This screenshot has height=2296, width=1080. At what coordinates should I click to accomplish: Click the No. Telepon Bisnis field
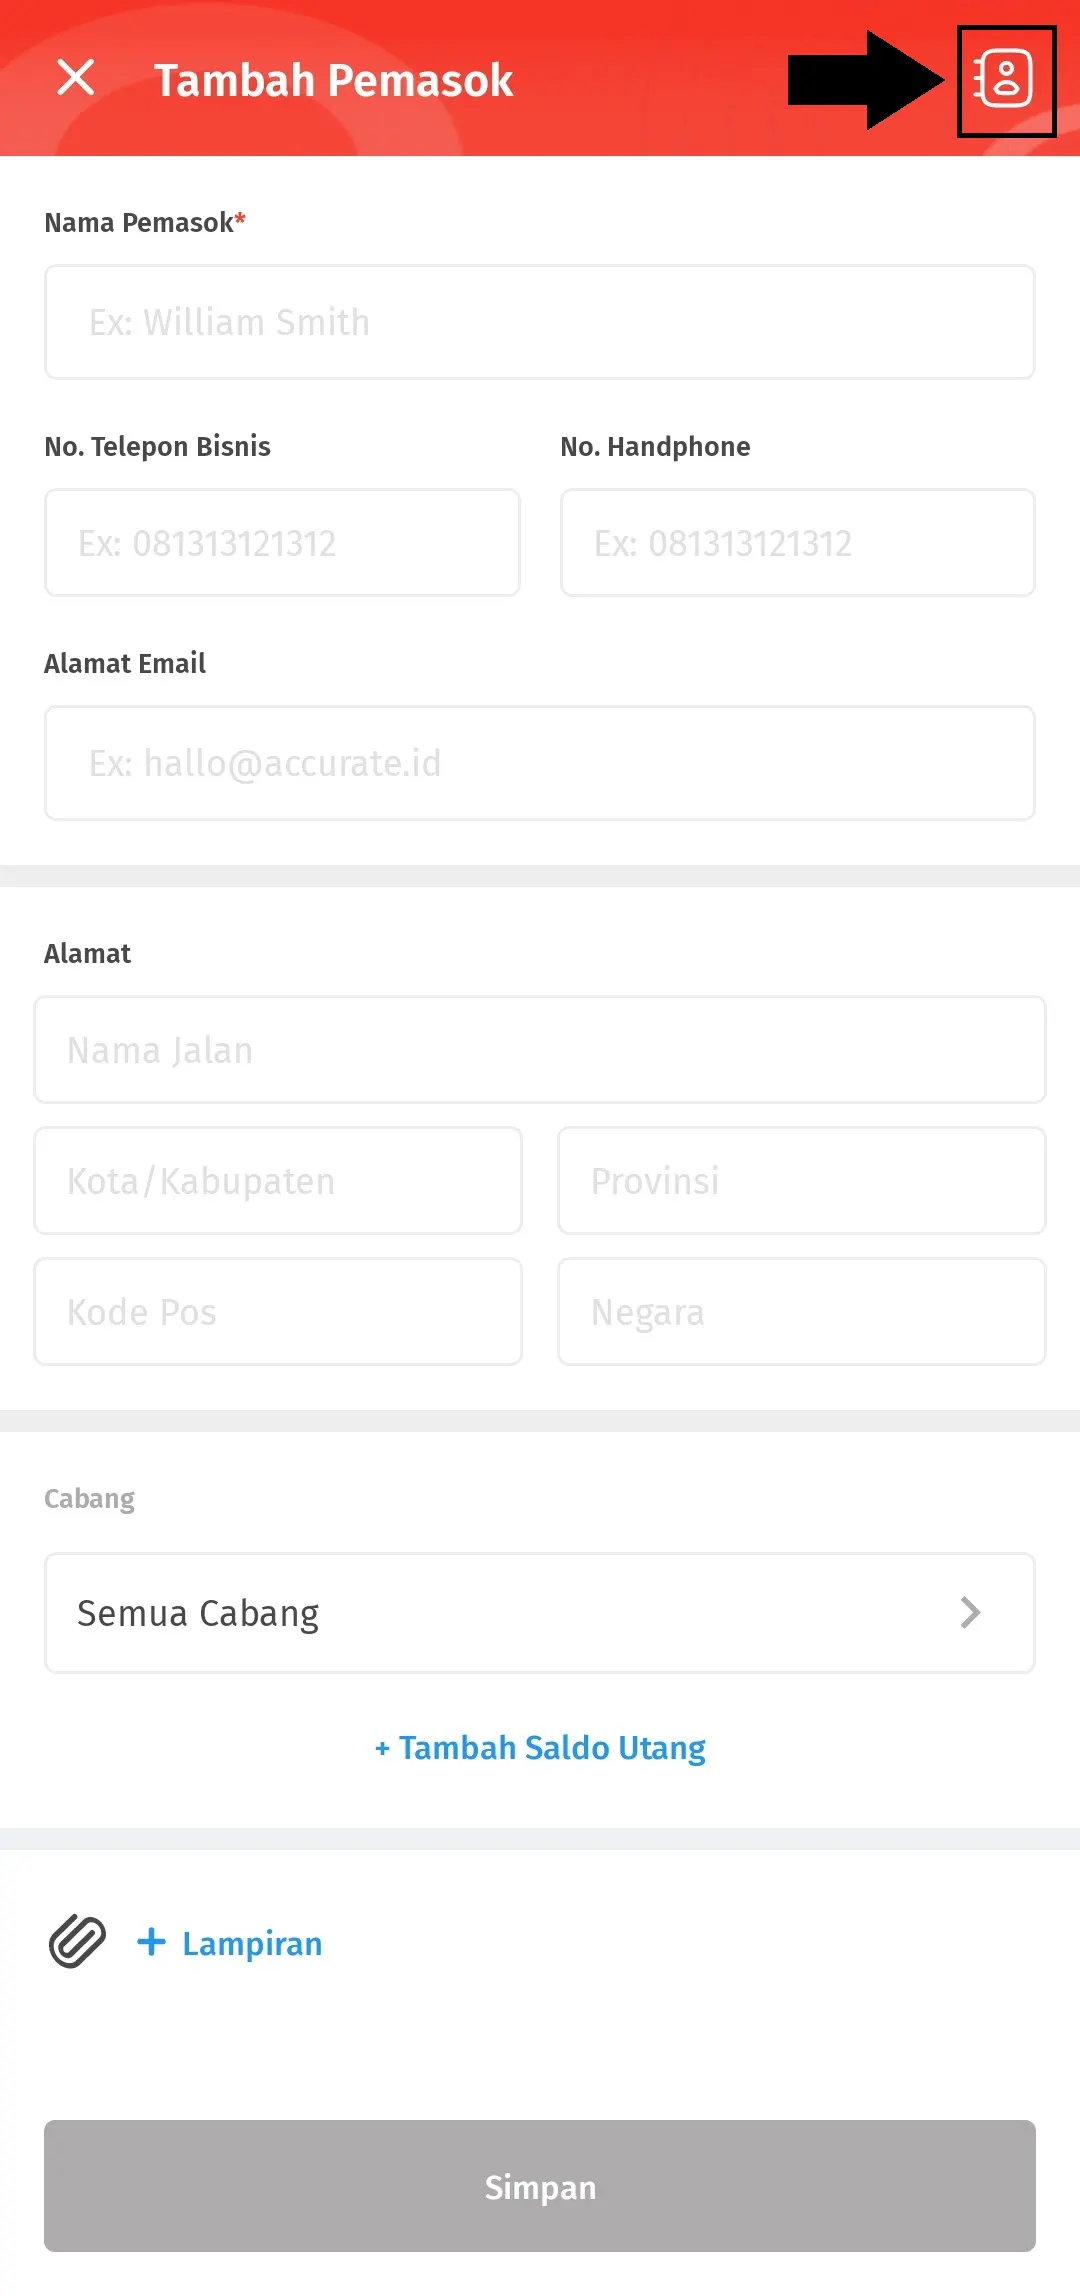coord(282,542)
